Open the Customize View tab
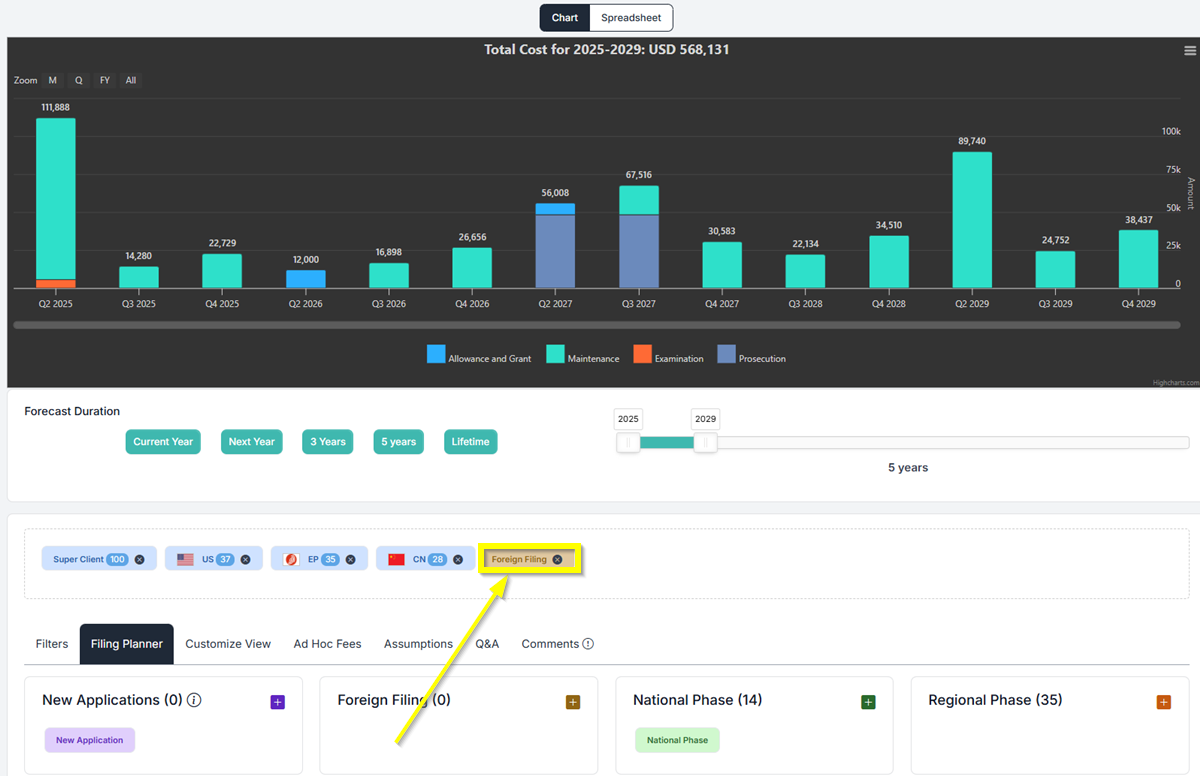The height and width of the screenshot is (776, 1200). [228, 644]
